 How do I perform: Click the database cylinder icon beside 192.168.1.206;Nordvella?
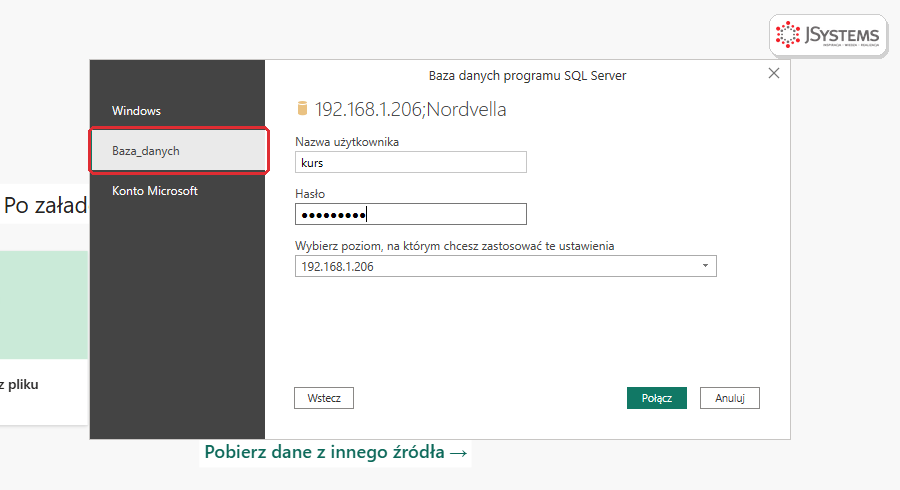[302, 108]
